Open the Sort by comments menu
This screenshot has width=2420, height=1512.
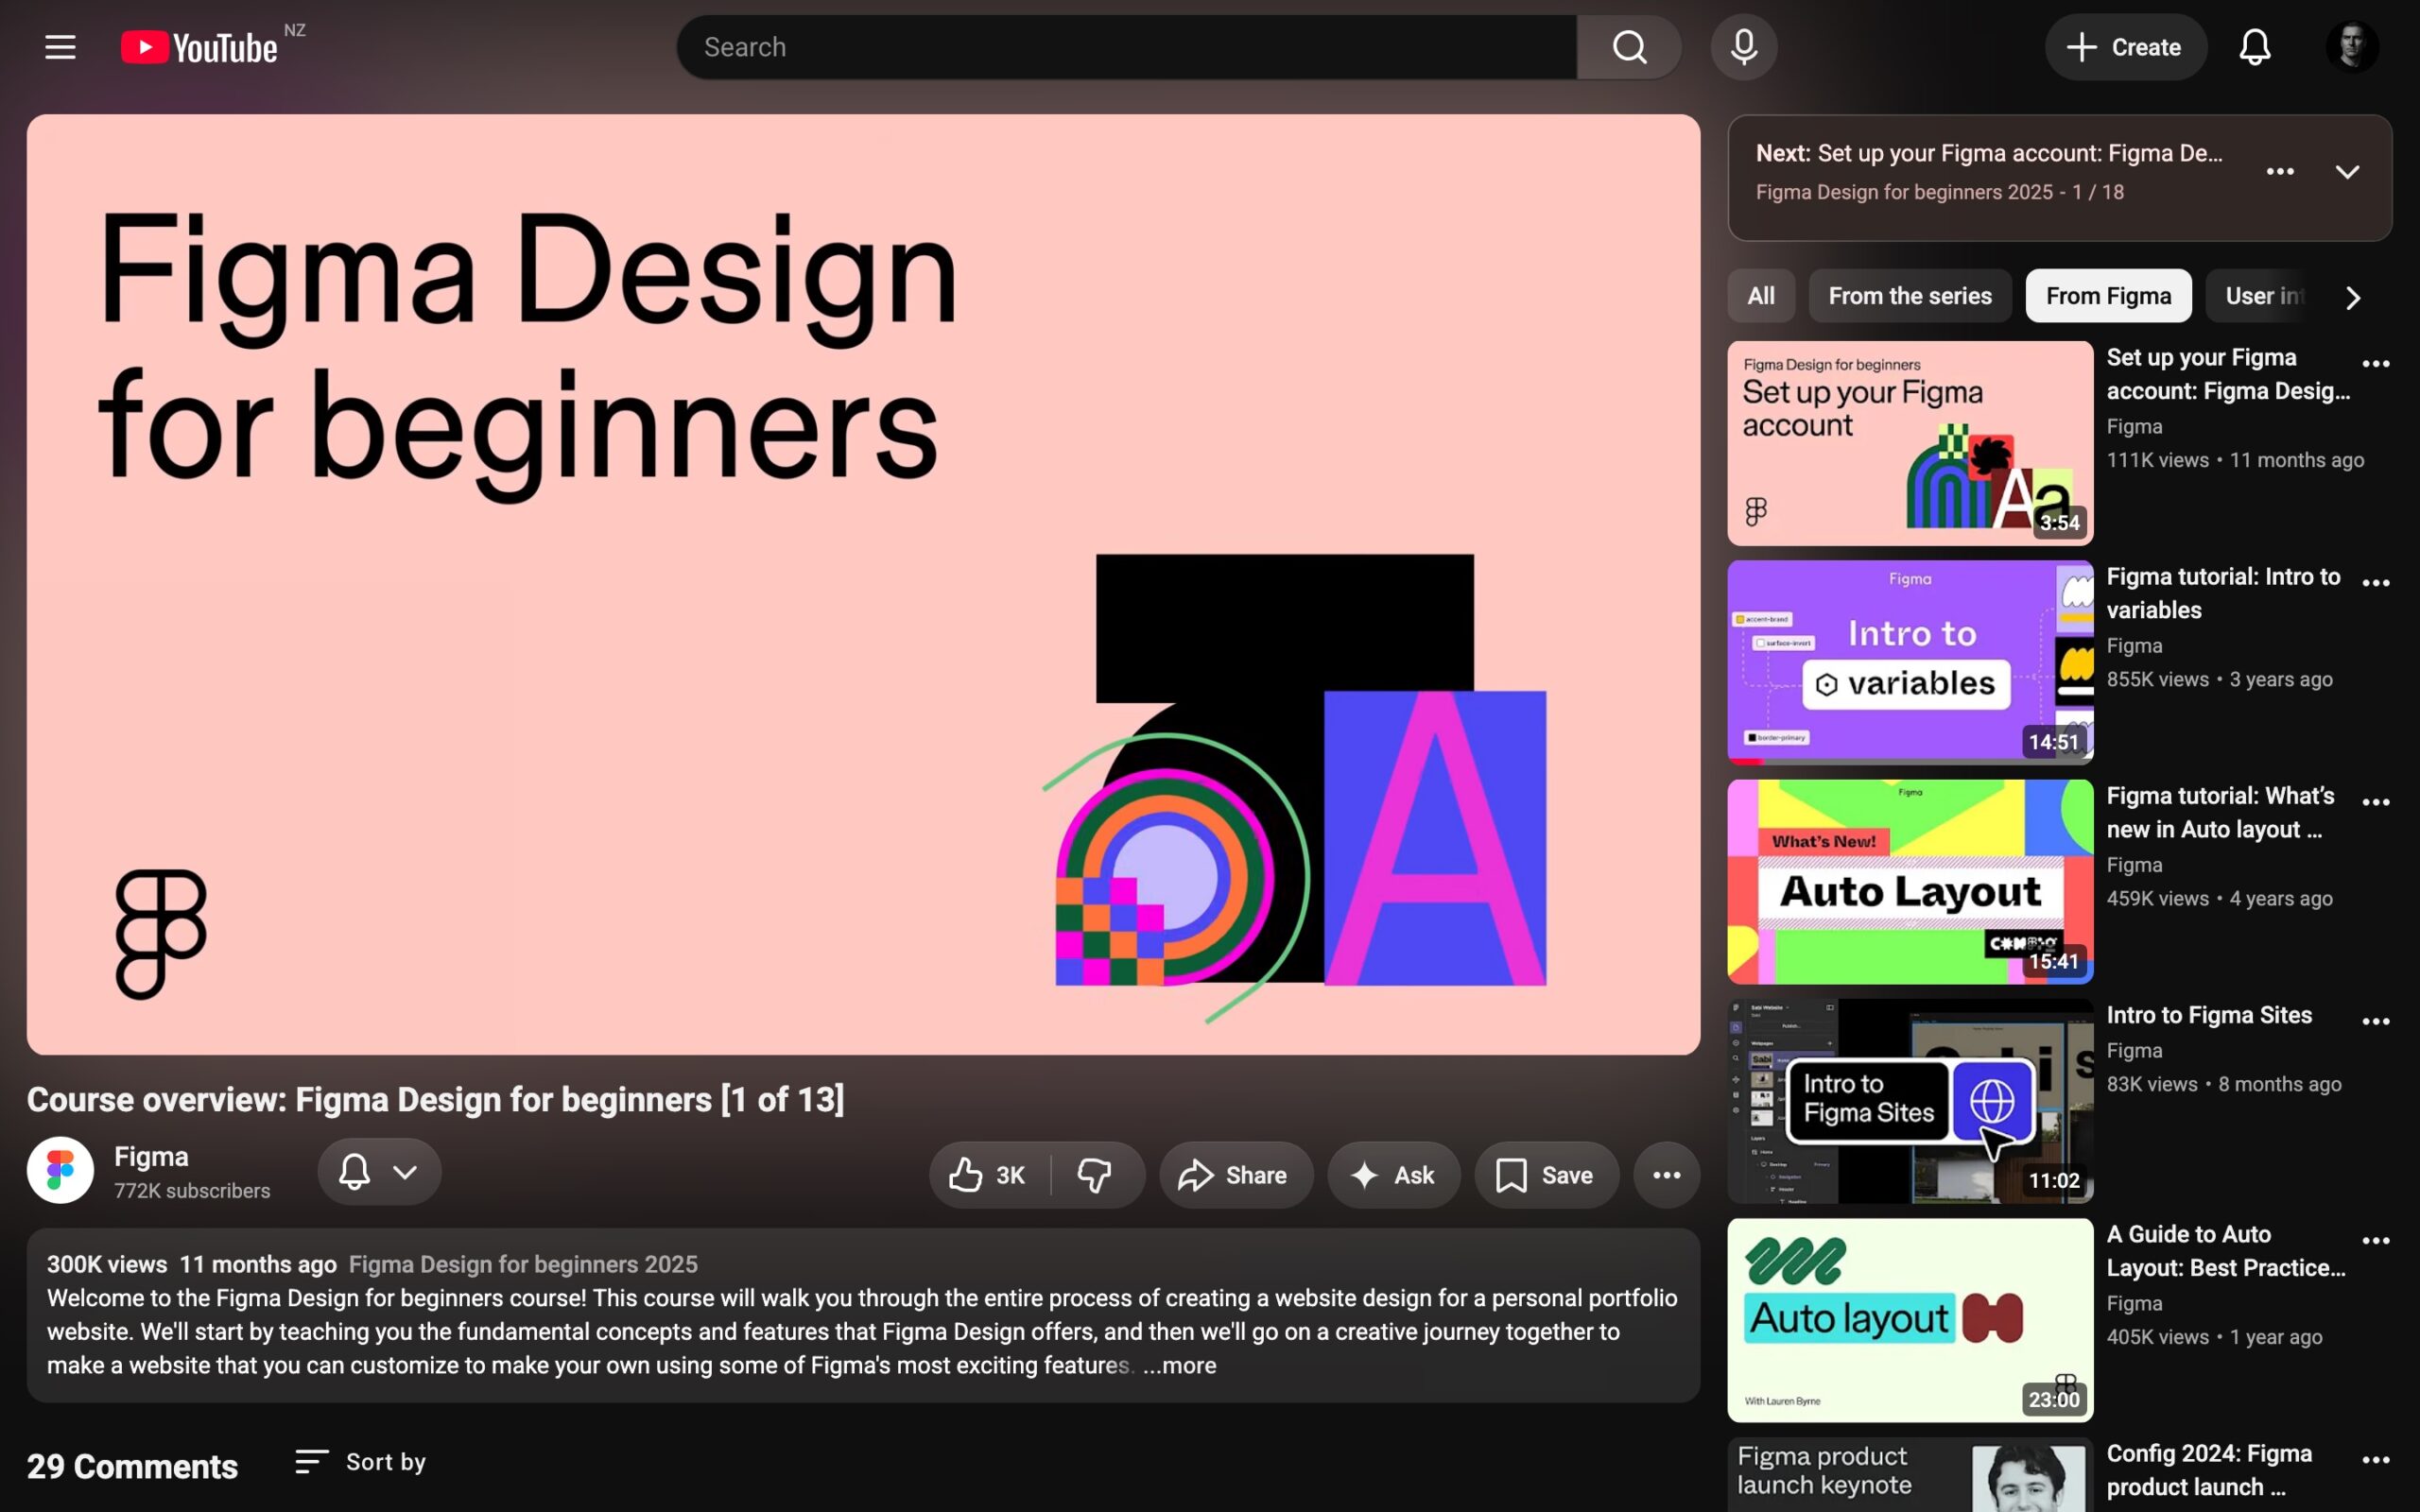point(360,1462)
